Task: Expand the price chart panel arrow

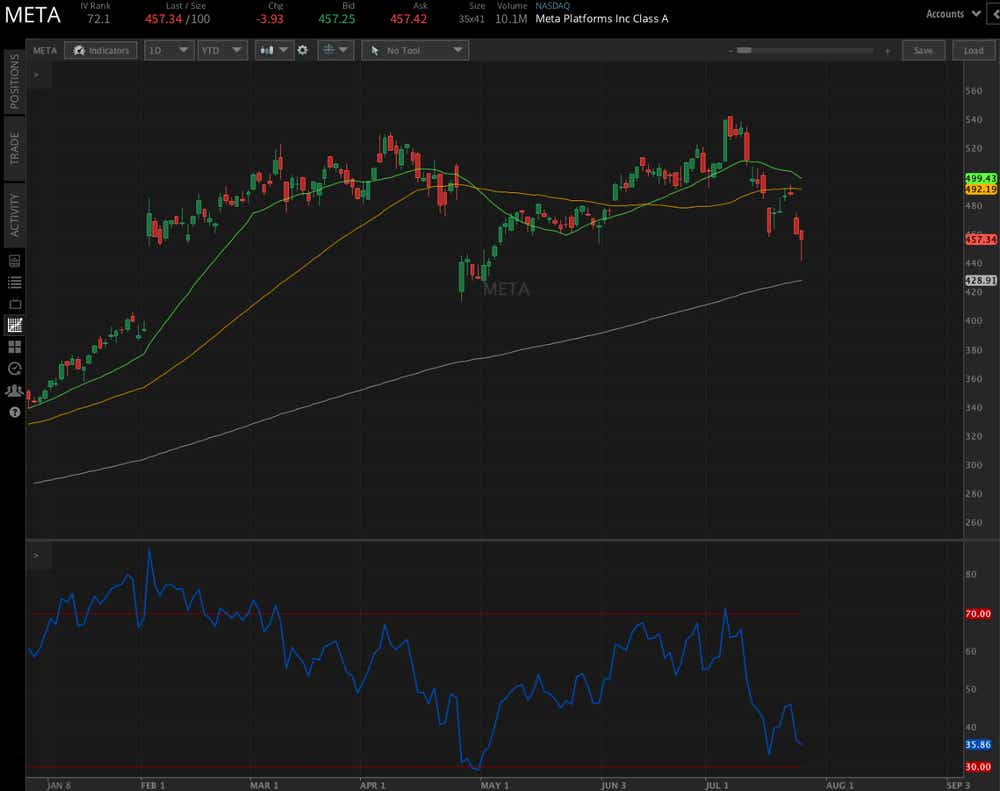Action: tap(36, 75)
